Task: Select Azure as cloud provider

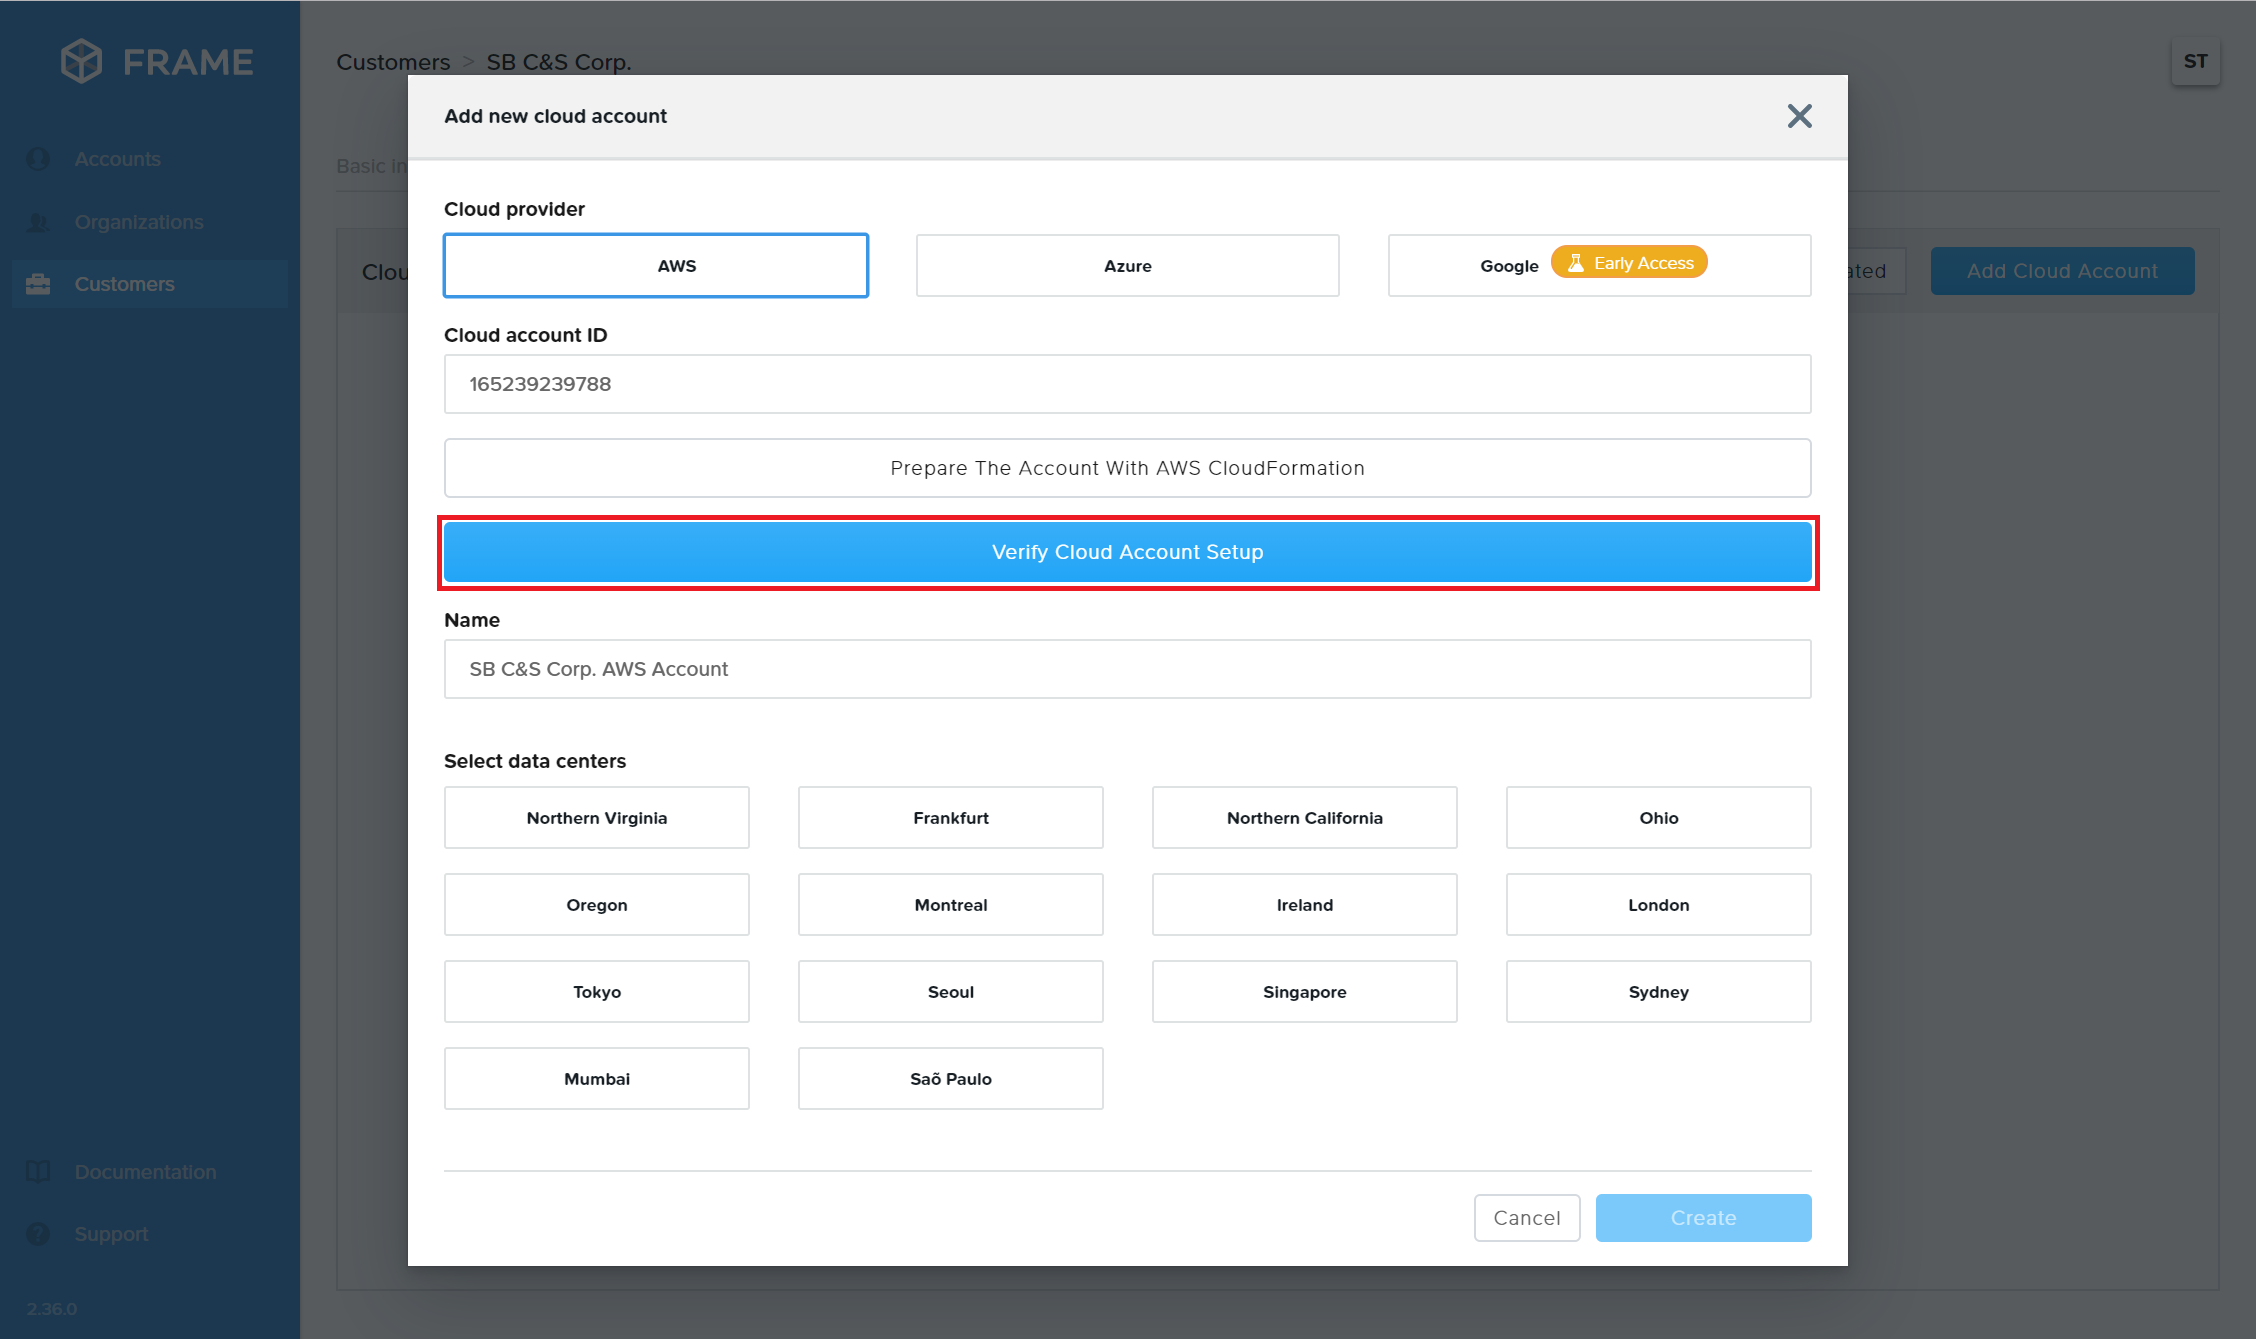Action: click(1128, 266)
